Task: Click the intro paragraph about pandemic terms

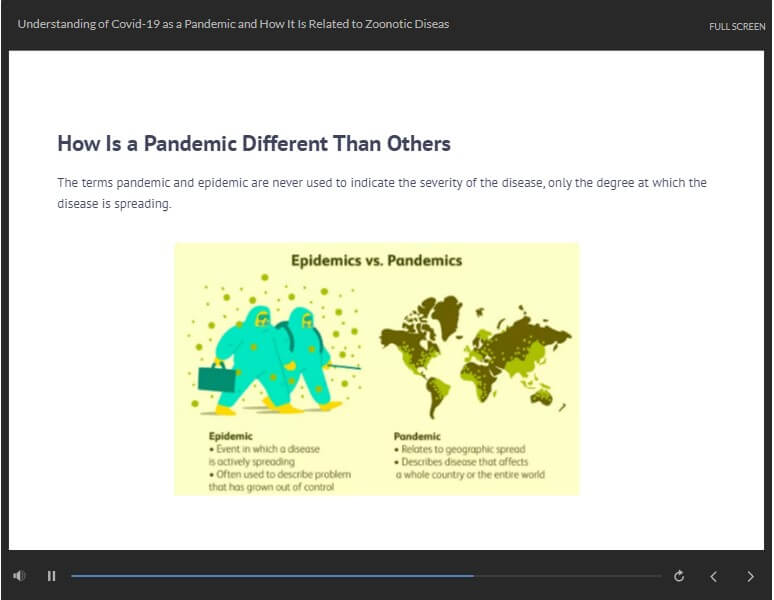Action: tap(382, 193)
